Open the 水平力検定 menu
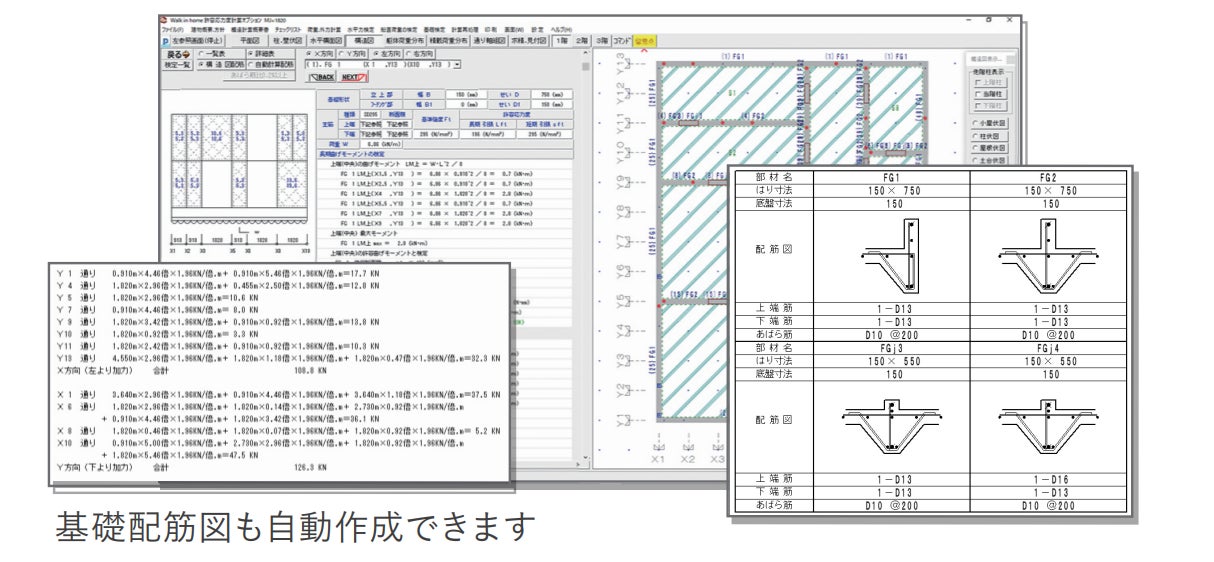This screenshot has height=562, width=1214. pyautogui.click(x=361, y=29)
